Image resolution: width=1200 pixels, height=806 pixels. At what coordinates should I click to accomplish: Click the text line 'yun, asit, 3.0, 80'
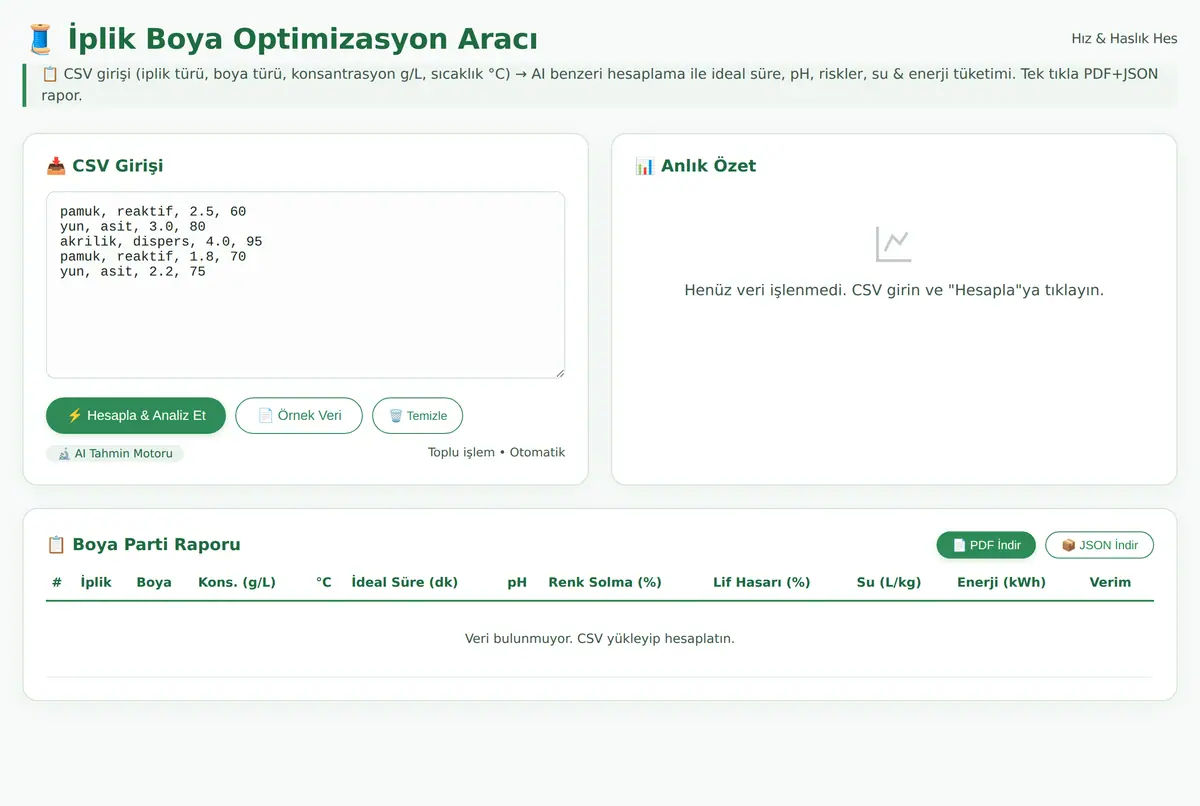[133, 227]
